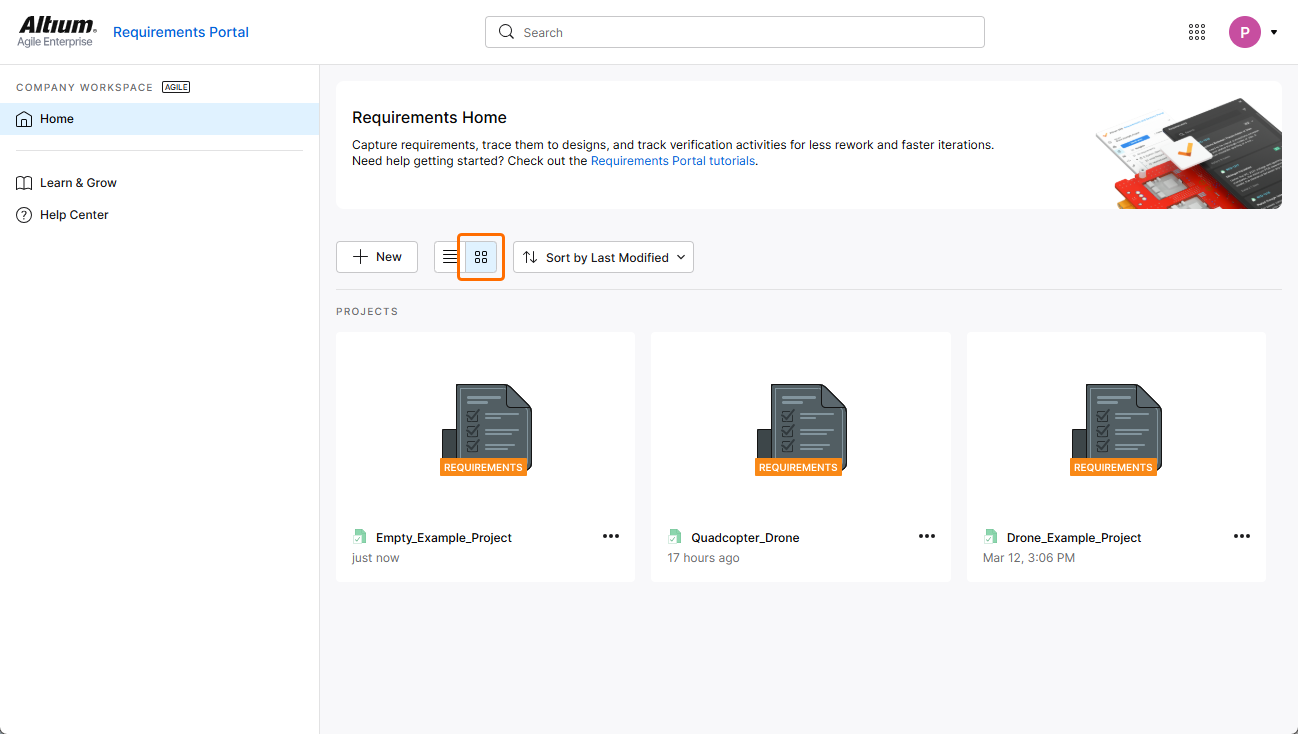
Task: Click the Requirements Portal title link
Action: 181,32
